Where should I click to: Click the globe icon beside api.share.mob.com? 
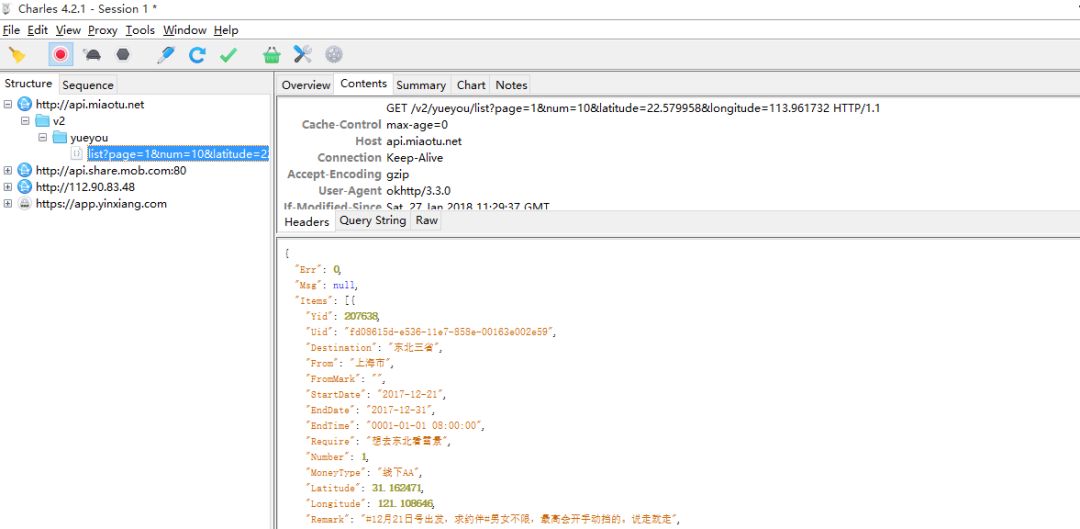[x=25, y=170]
